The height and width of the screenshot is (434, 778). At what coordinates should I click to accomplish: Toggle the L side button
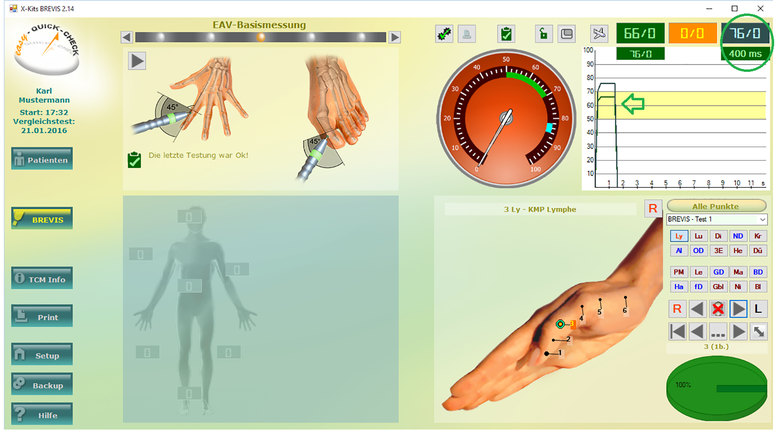pos(759,309)
